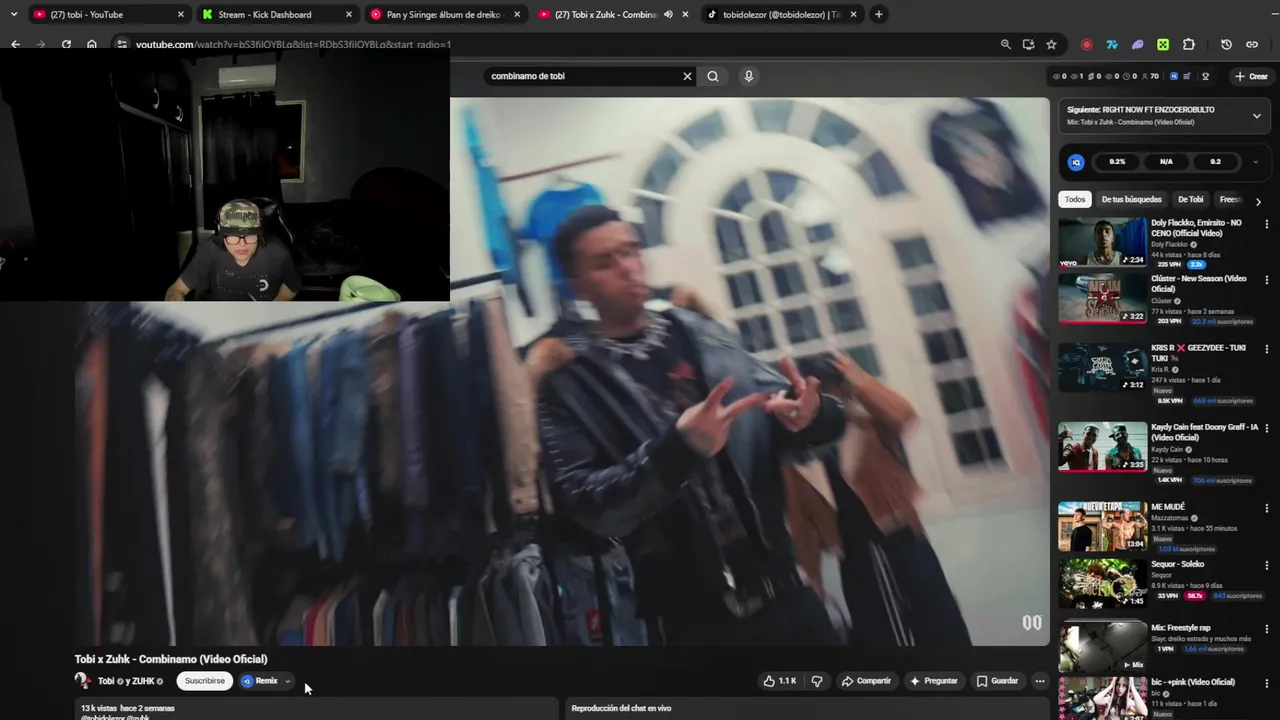Select the De tus búsquedas chip
Screen dimensions: 1280x720
[1132, 199]
